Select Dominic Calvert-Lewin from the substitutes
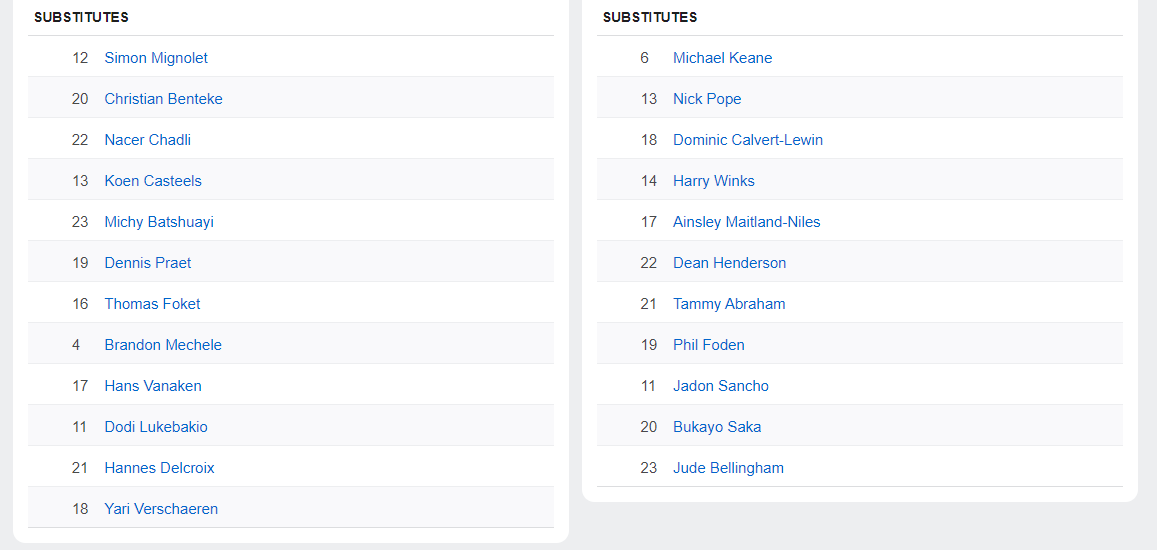Viewport: 1157px width, 550px height. 748,140
